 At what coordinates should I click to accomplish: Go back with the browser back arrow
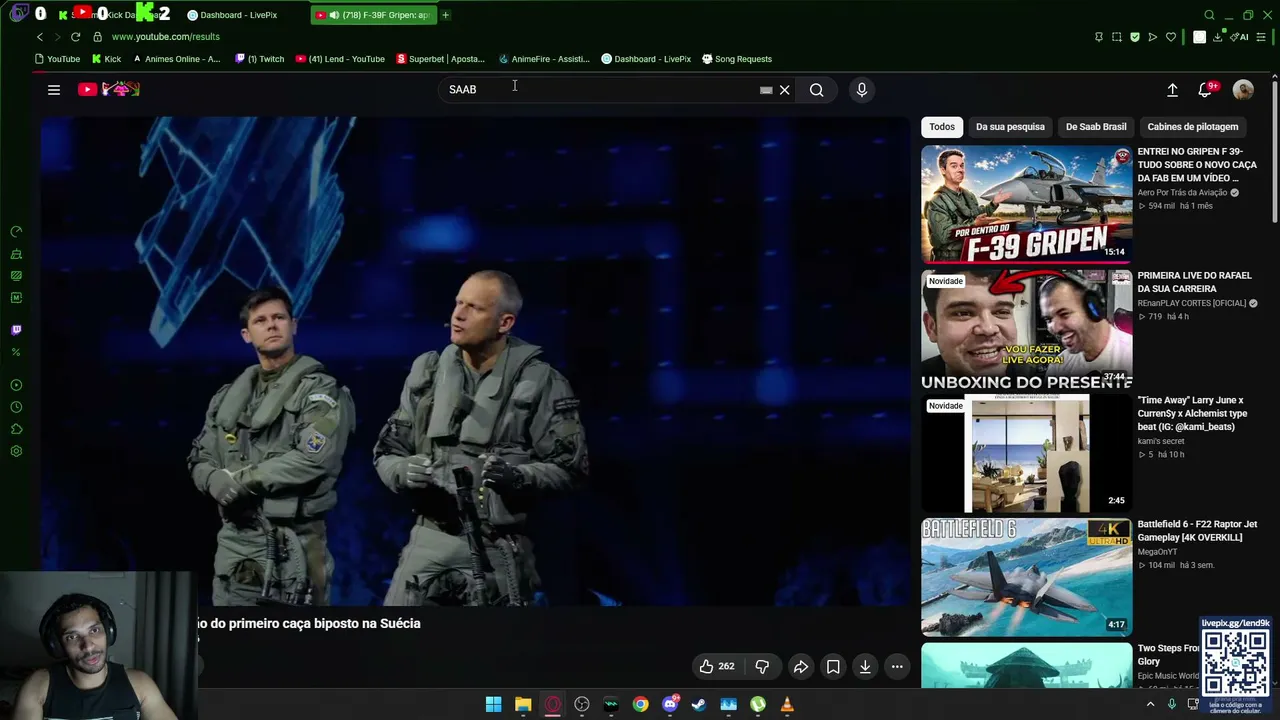point(40,37)
